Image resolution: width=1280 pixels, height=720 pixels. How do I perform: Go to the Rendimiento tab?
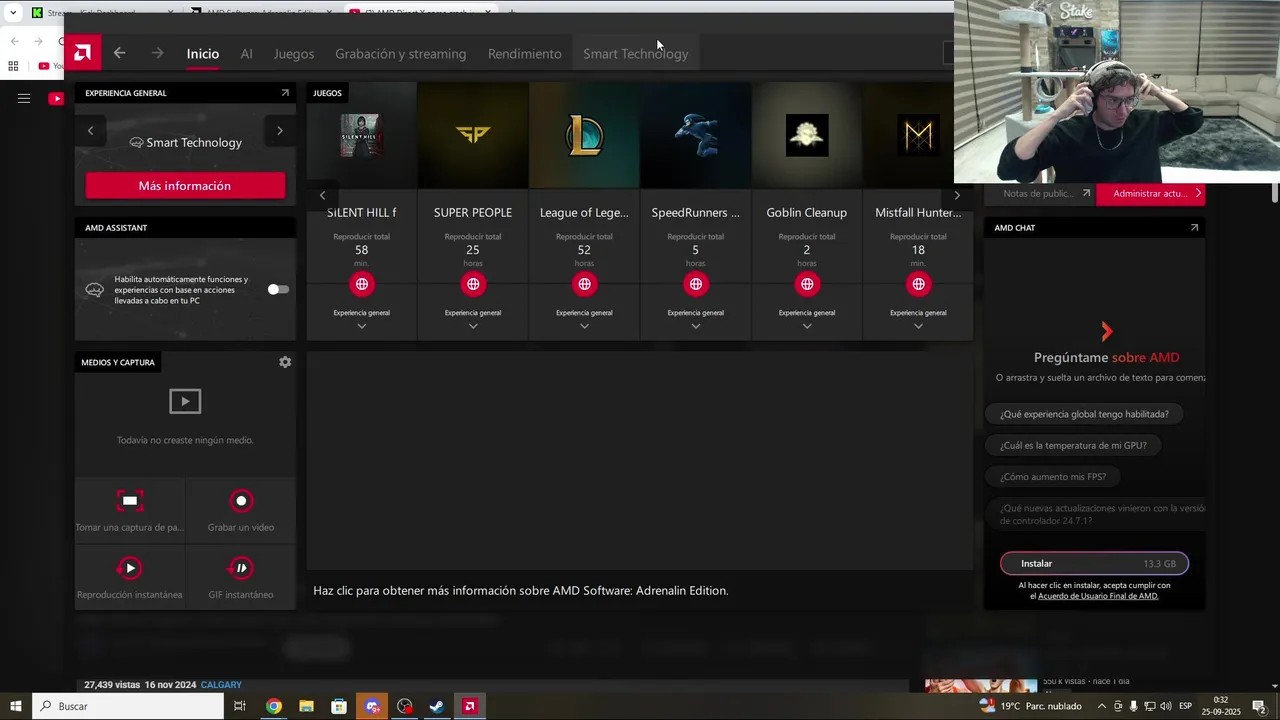525,54
